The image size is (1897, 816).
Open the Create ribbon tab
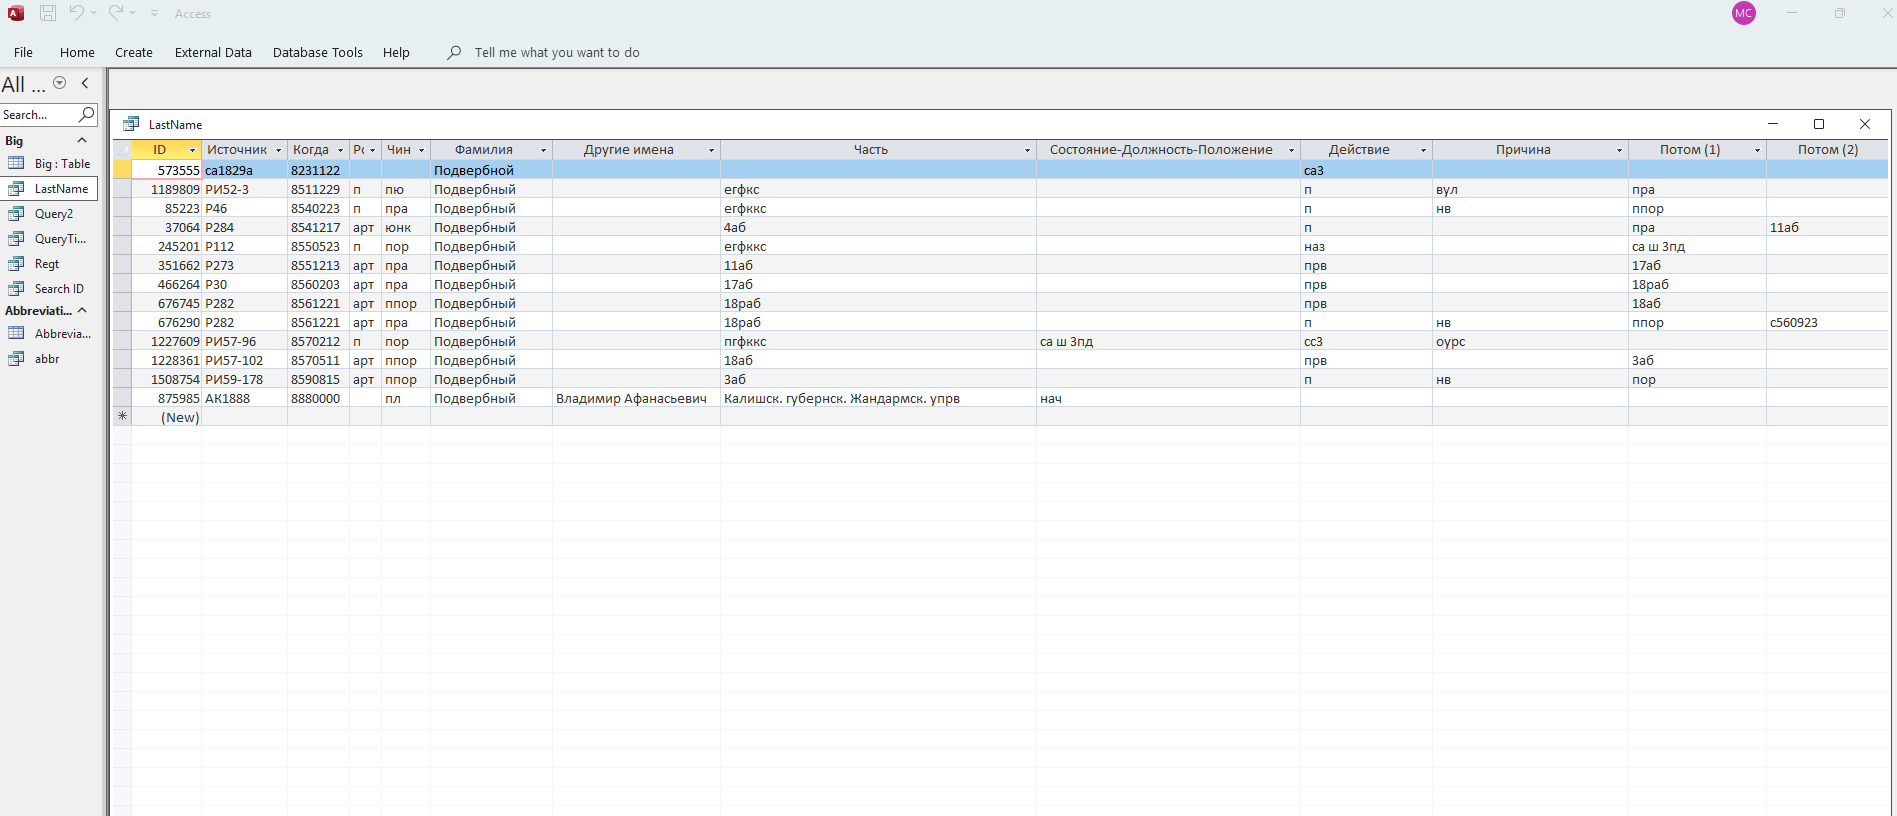[134, 52]
